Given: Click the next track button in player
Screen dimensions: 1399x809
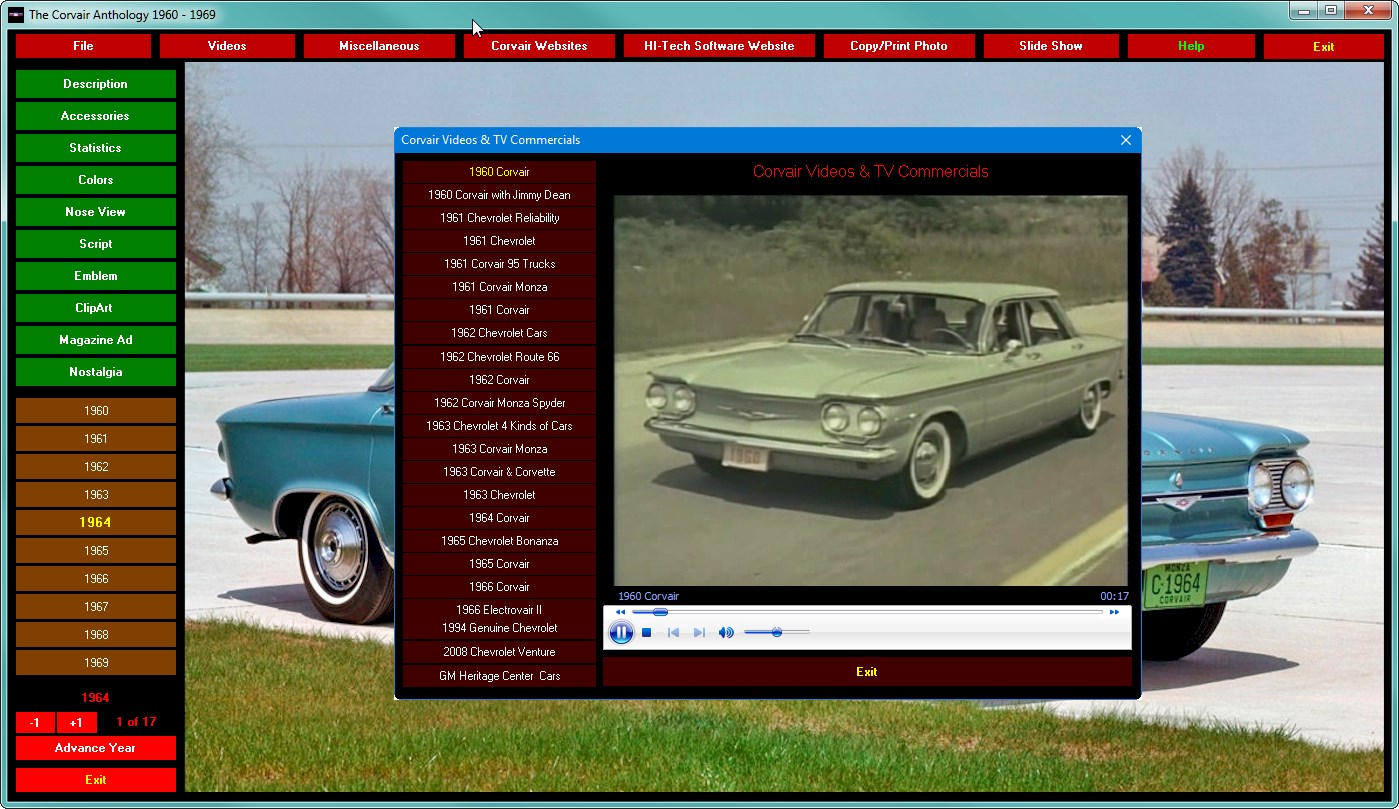Looking at the screenshot, I should point(699,632).
